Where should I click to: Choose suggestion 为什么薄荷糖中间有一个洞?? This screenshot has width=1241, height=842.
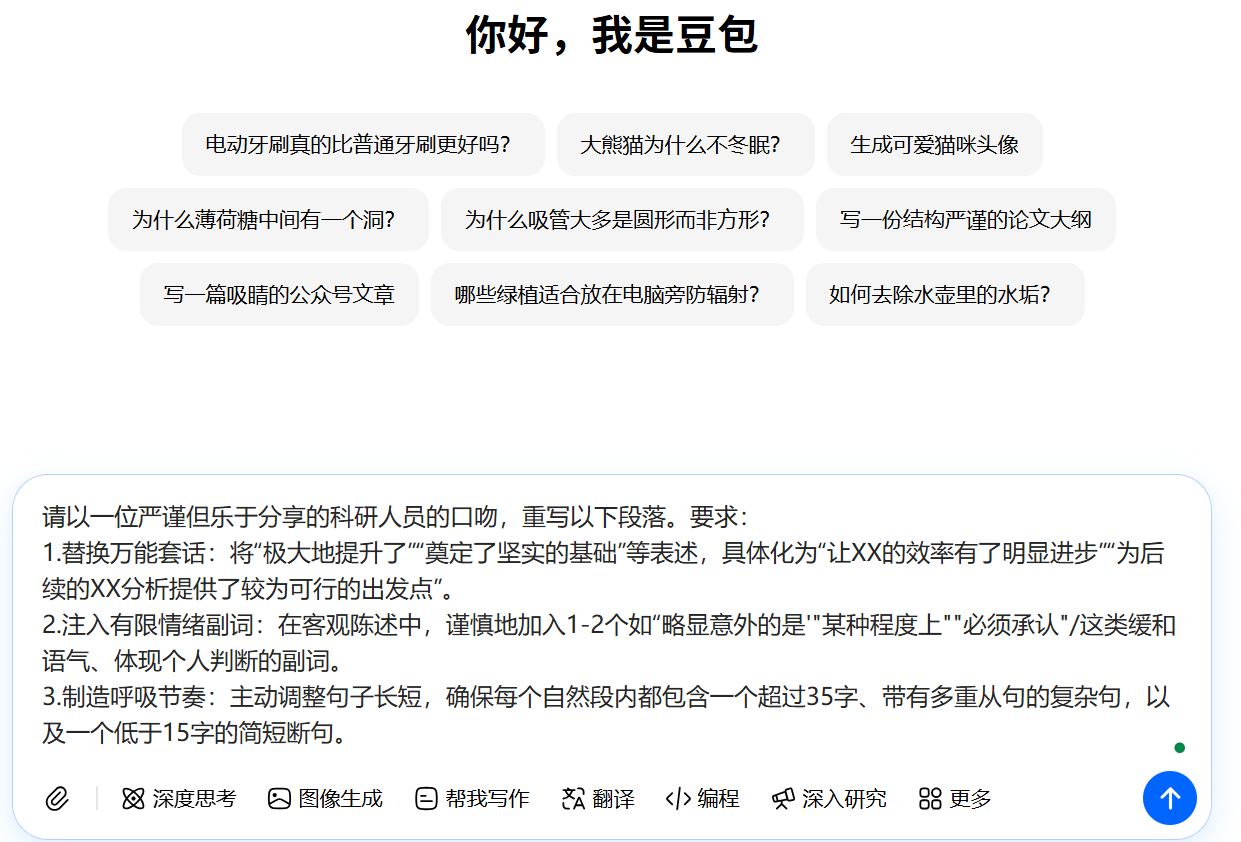tap(268, 219)
